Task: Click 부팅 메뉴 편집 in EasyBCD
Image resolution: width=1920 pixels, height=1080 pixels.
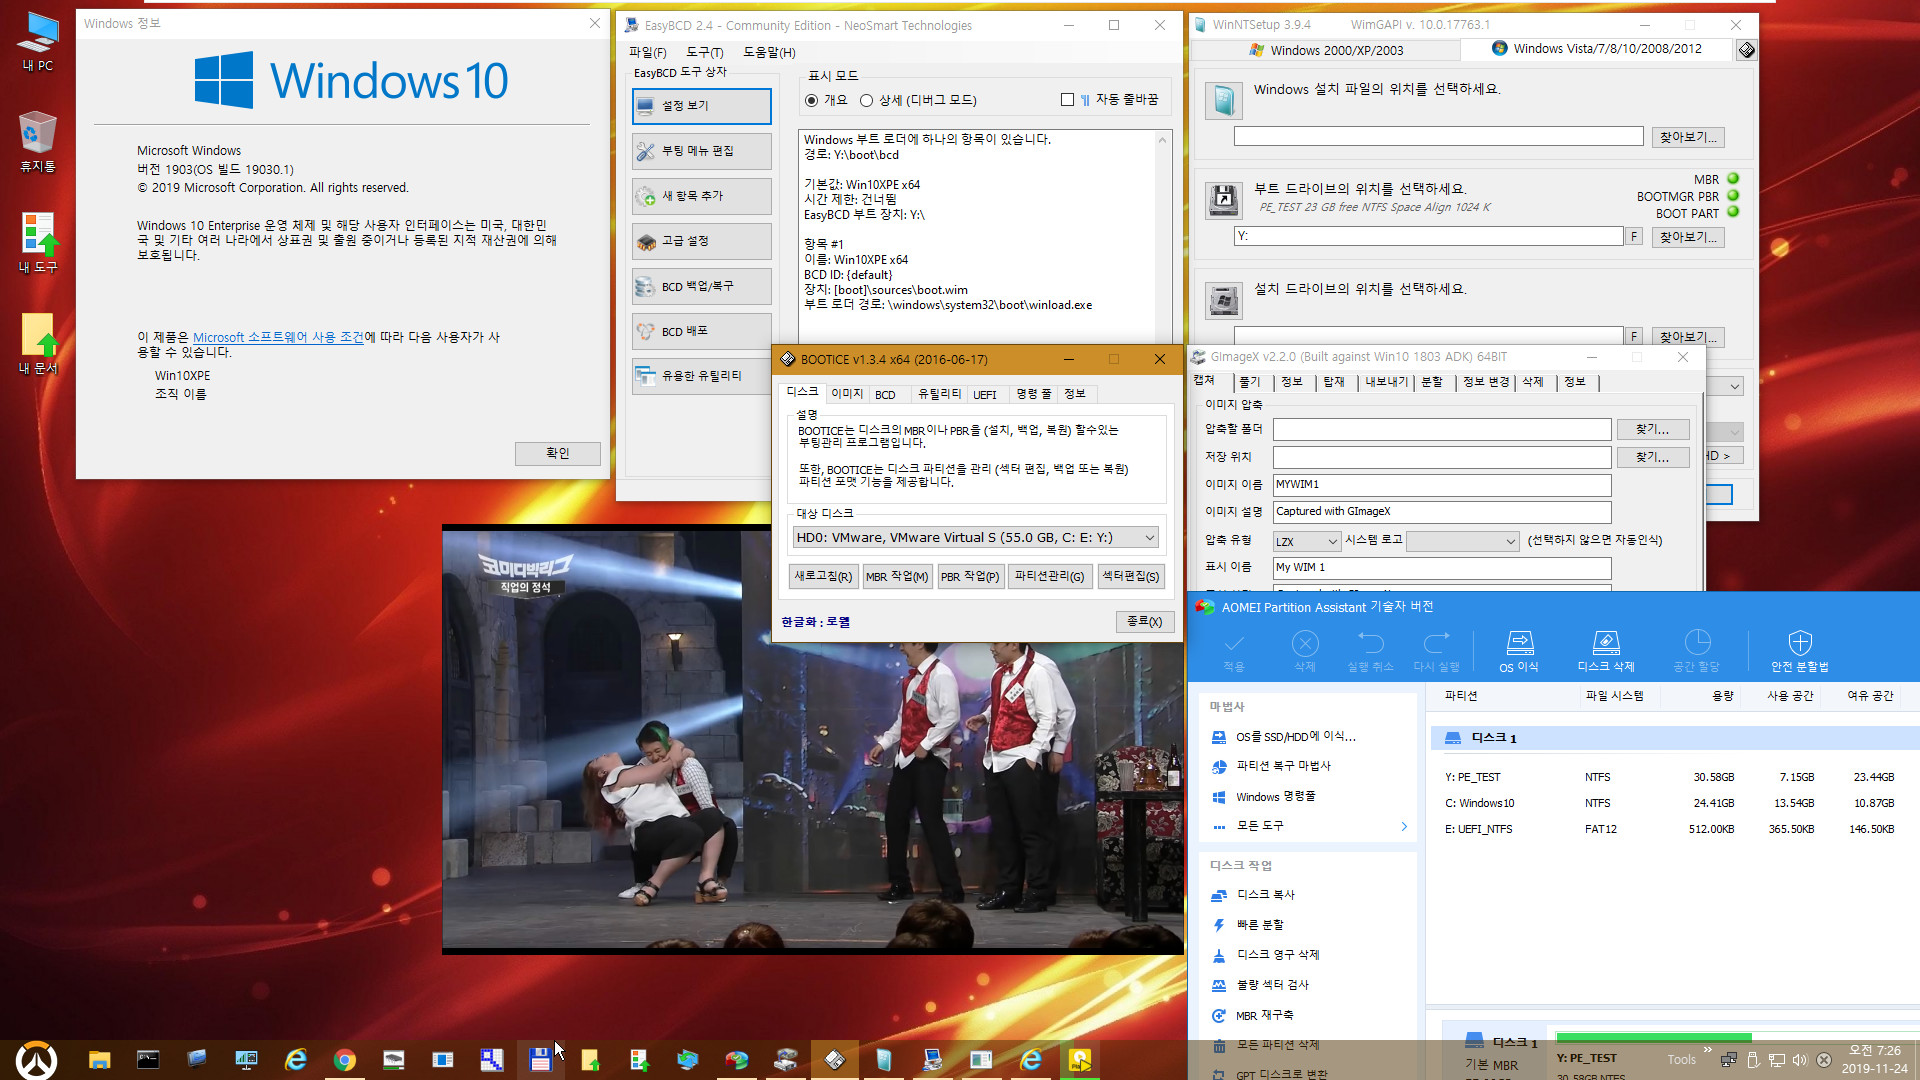Action: [x=702, y=151]
